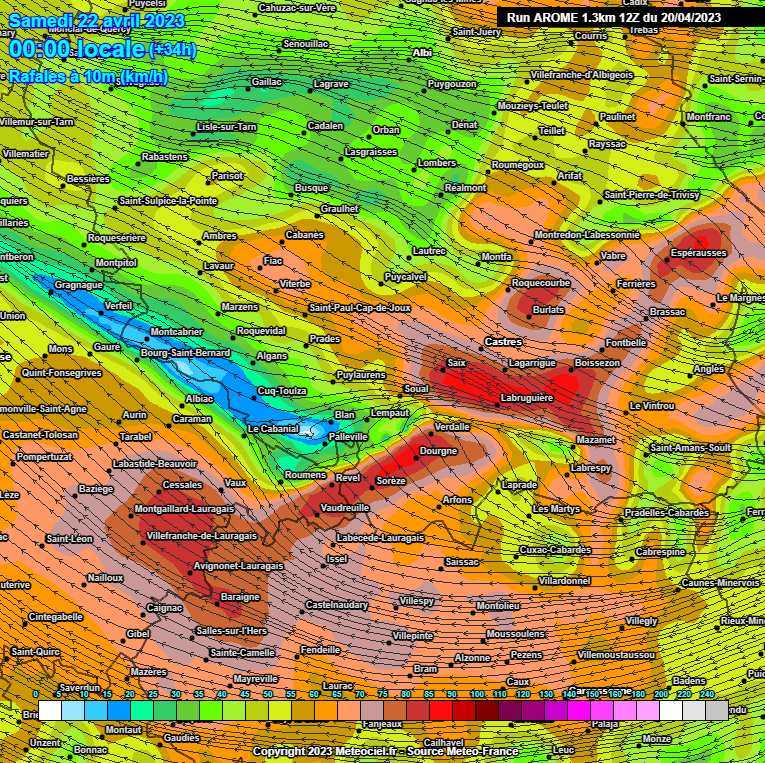Select the 'Labastide-Beauvoir' label
This screenshot has height=763, width=765.
pyautogui.click(x=155, y=464)
